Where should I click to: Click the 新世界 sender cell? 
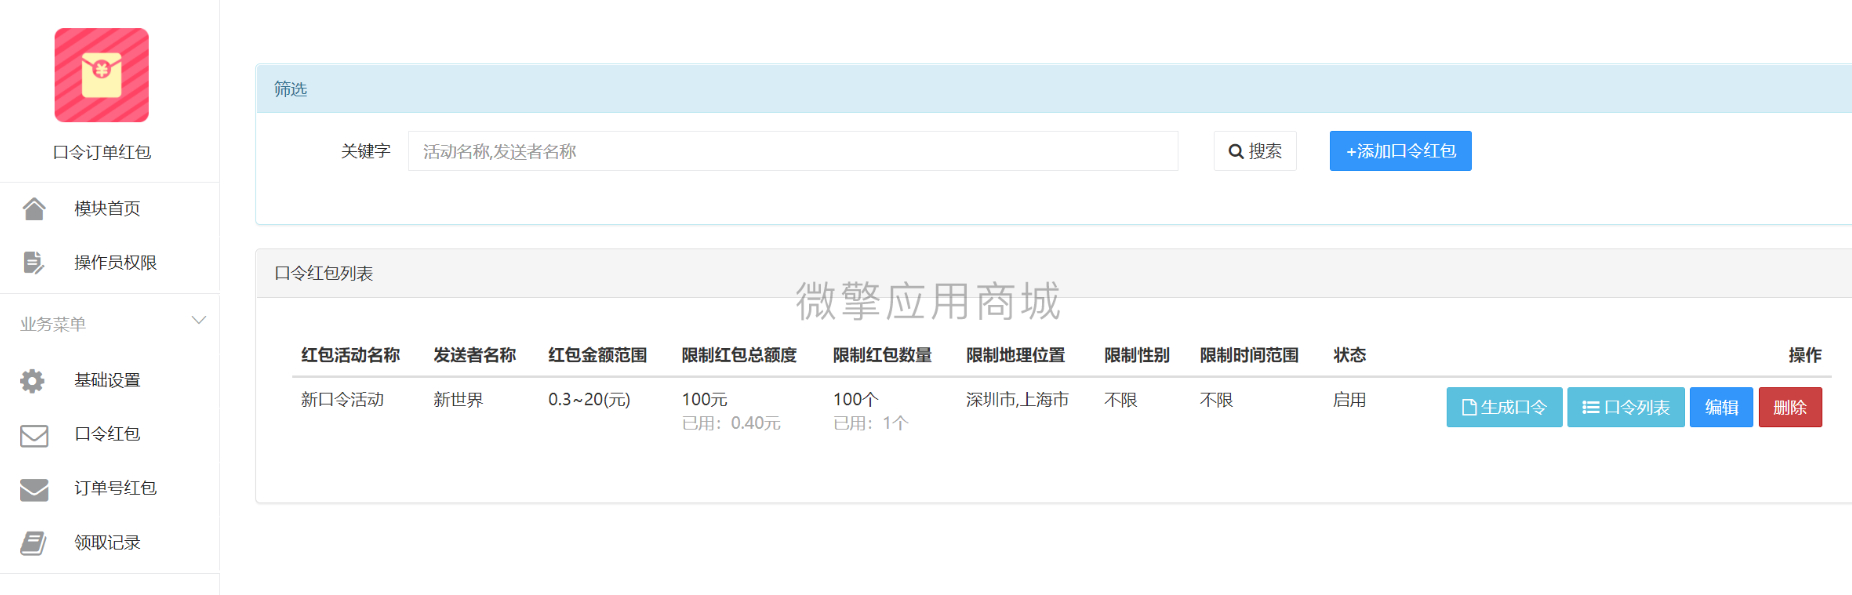tap(458, 399)
